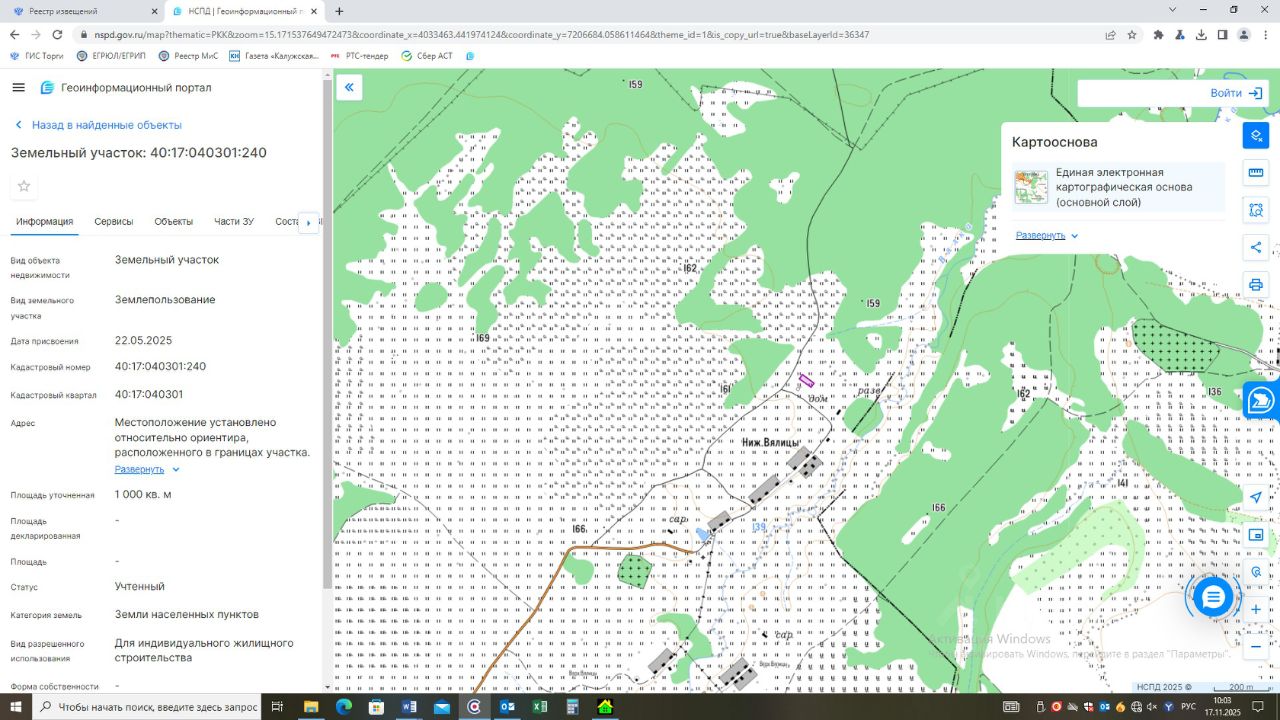Open the hamburger menu beside Геоинформационный портал
Viewport: 1280px width, 720px height.
(x=18, y=88)
